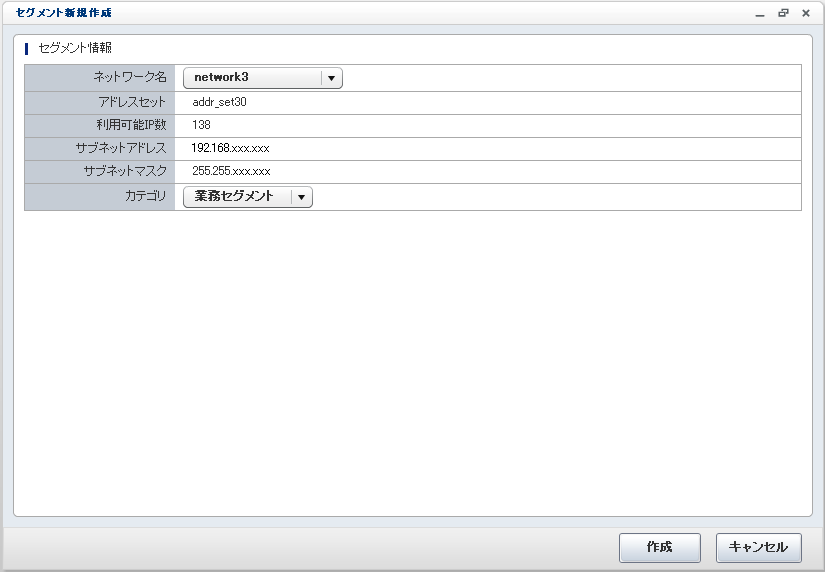Click the 利用可能IP数 row label
Screen dimensions: 825x572
tap(132, 125)
